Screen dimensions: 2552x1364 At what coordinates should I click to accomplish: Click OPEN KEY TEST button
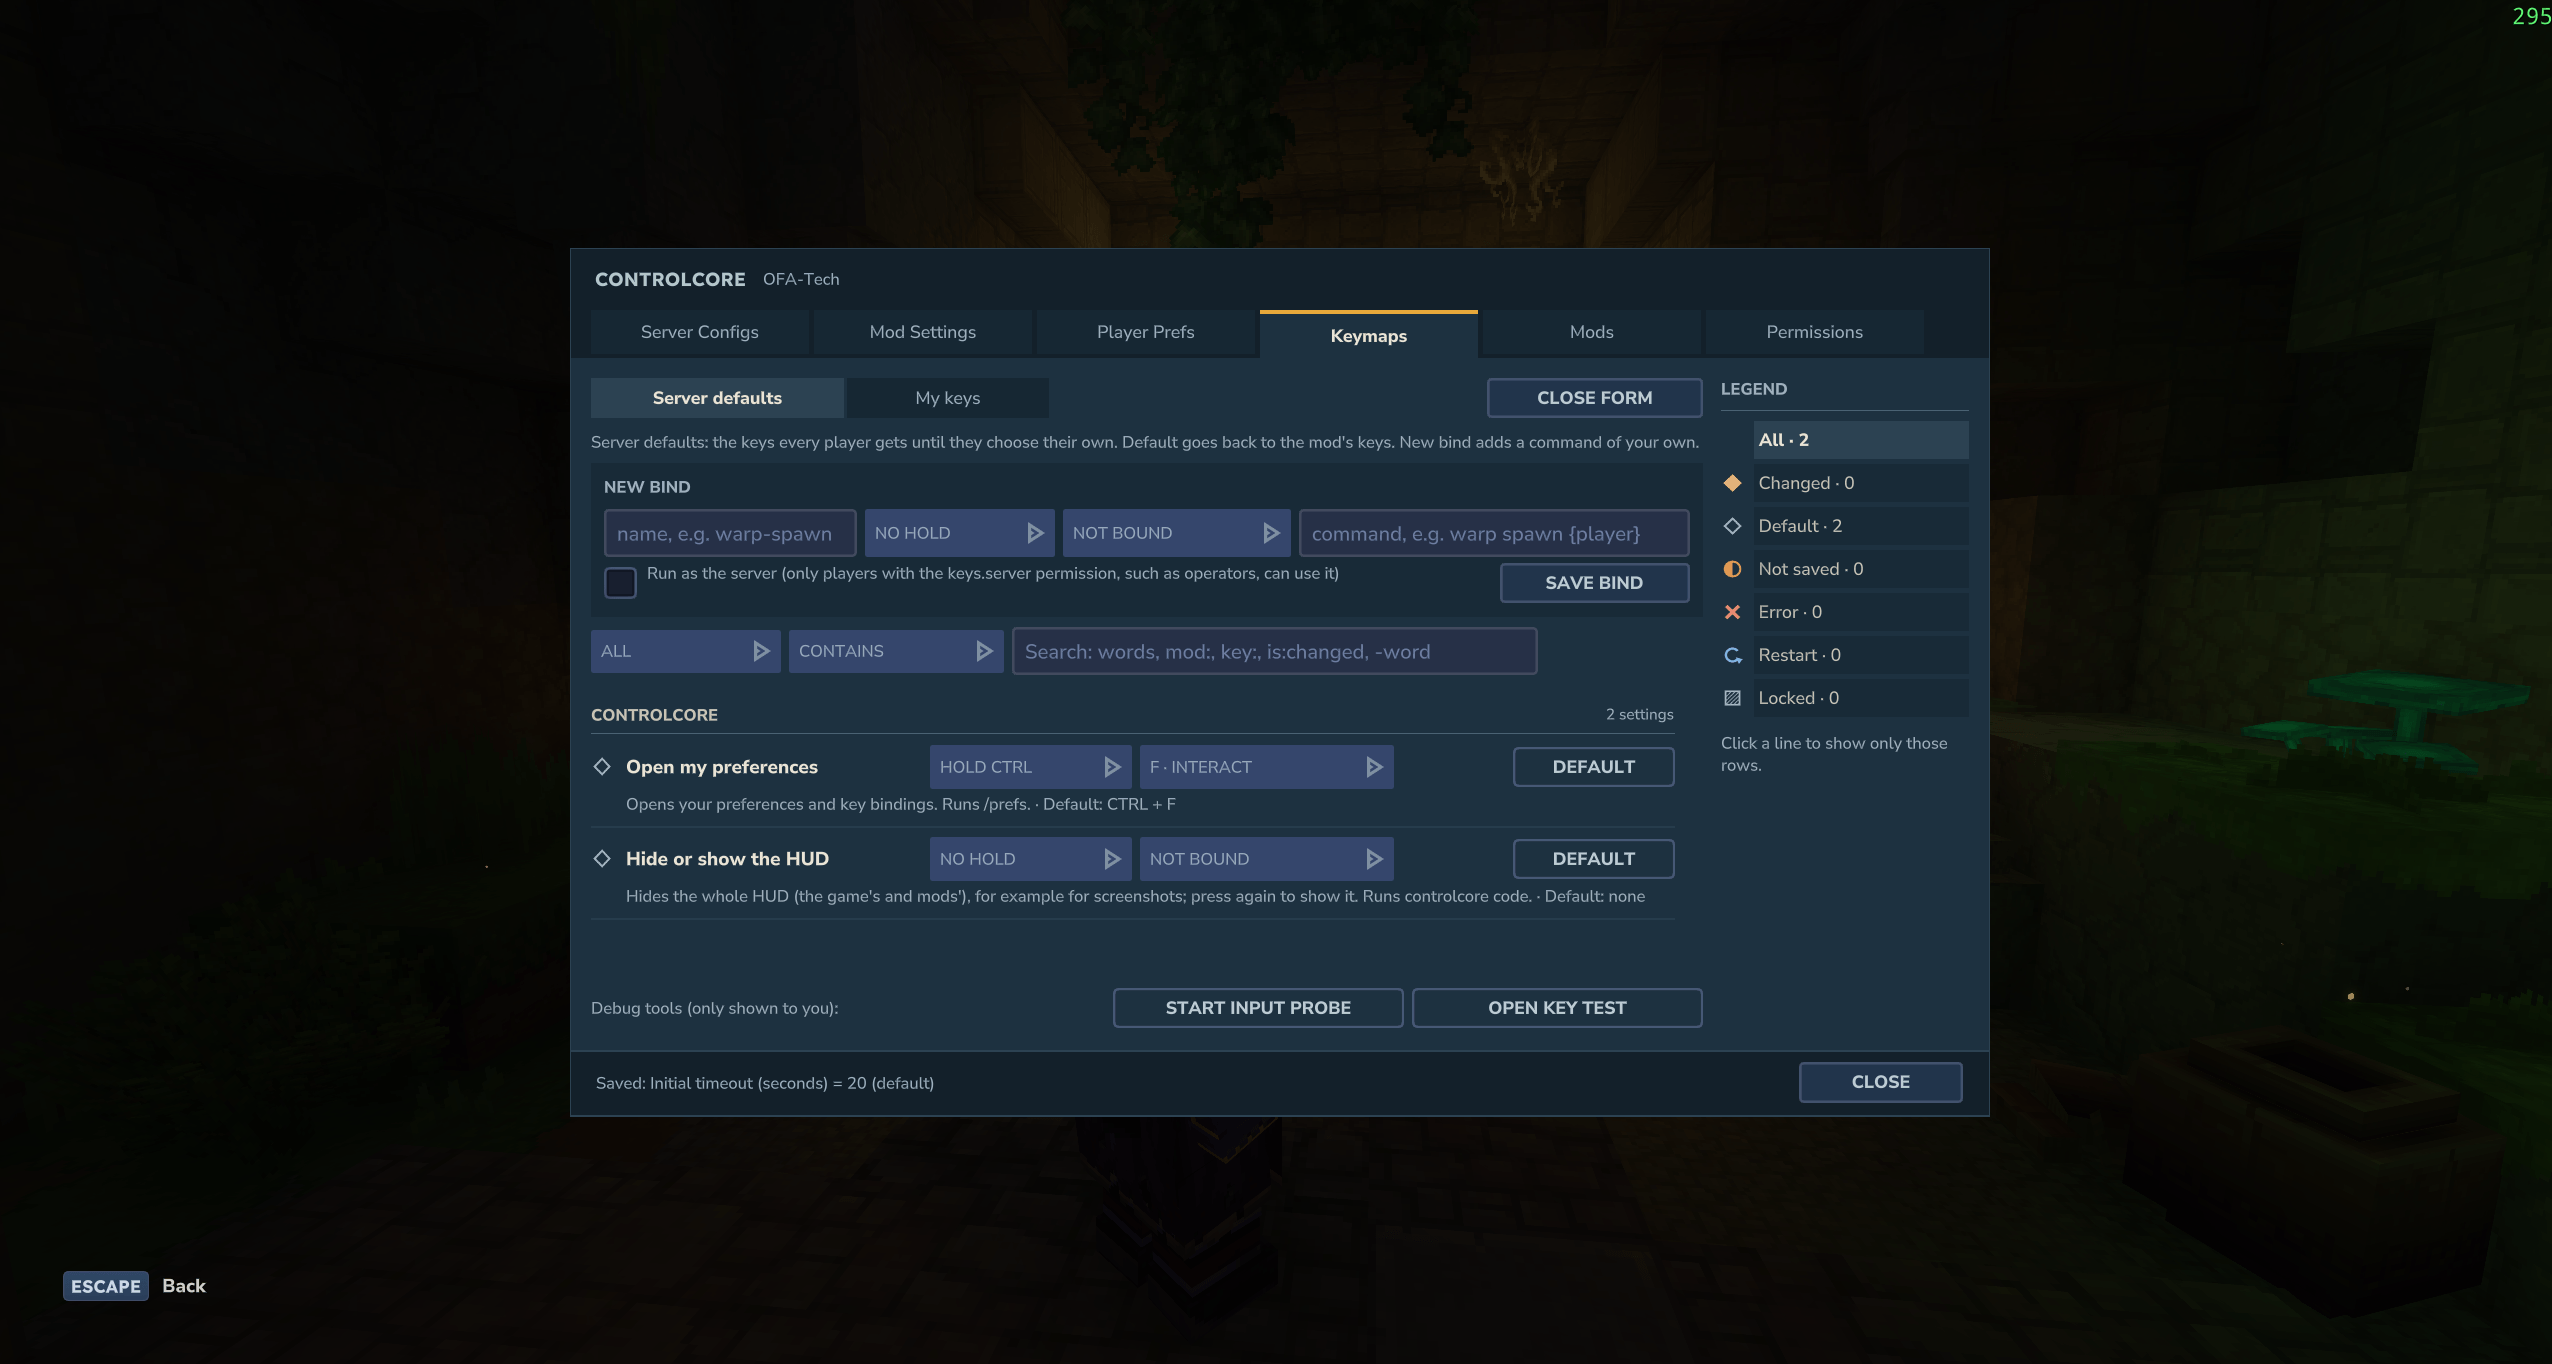tap(1557, 1008)
